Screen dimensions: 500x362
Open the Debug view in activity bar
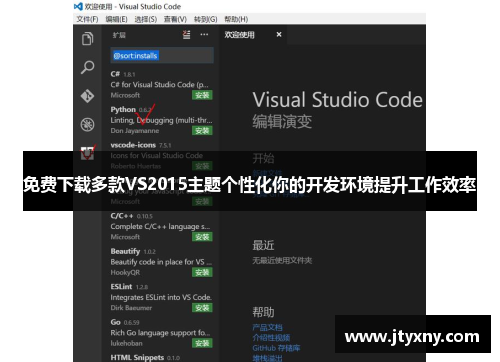point(87,125)
